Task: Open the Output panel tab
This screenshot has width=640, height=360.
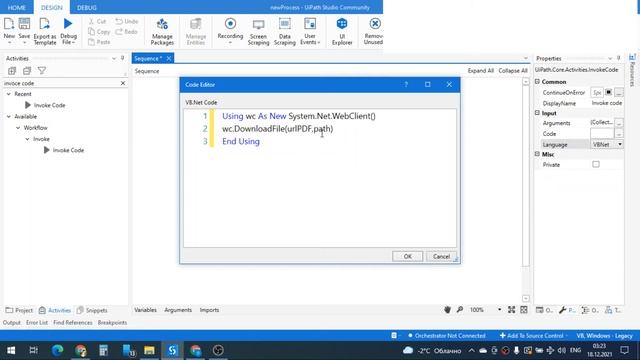Action: pos(11,322)
